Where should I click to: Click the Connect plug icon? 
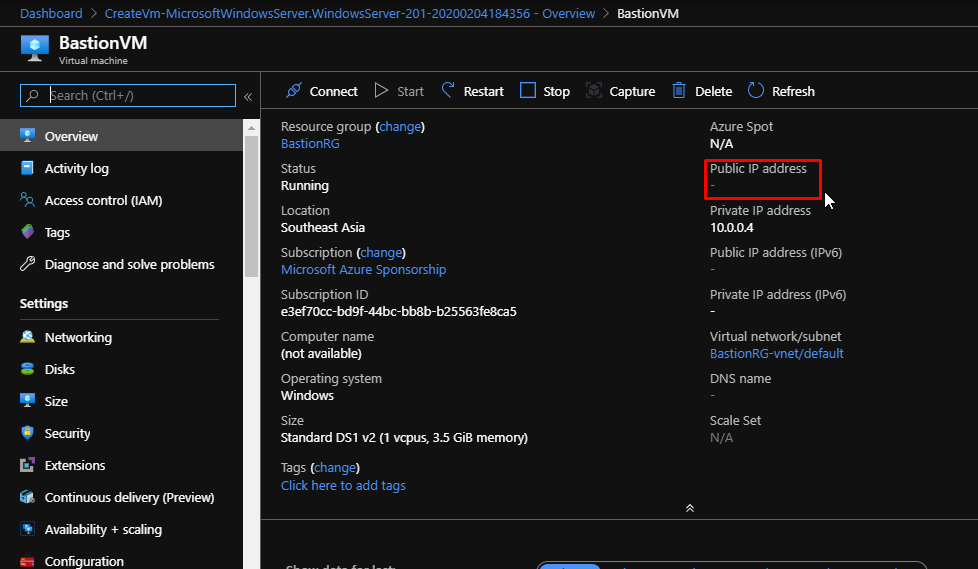point(294,90)
